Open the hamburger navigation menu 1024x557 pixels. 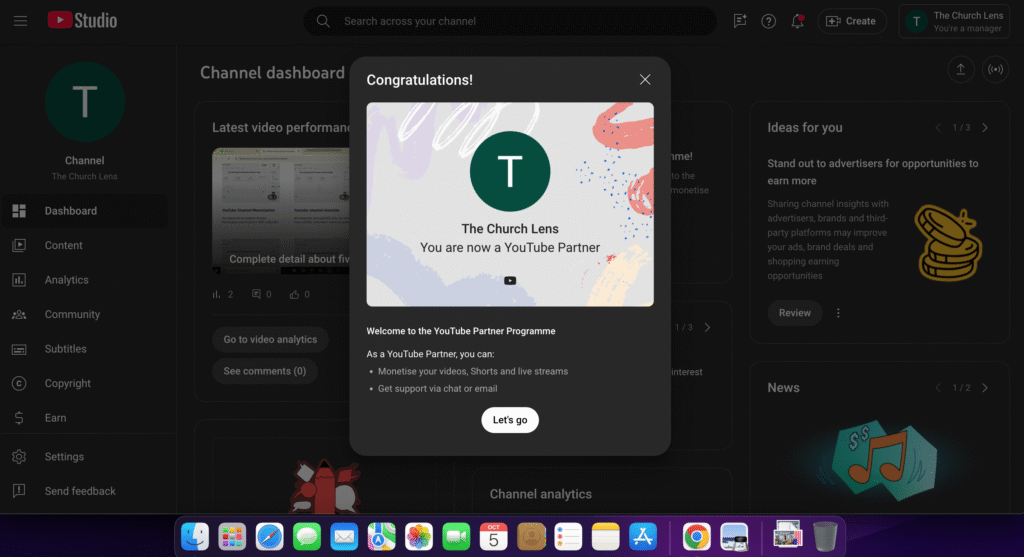[x=20, y=21]
